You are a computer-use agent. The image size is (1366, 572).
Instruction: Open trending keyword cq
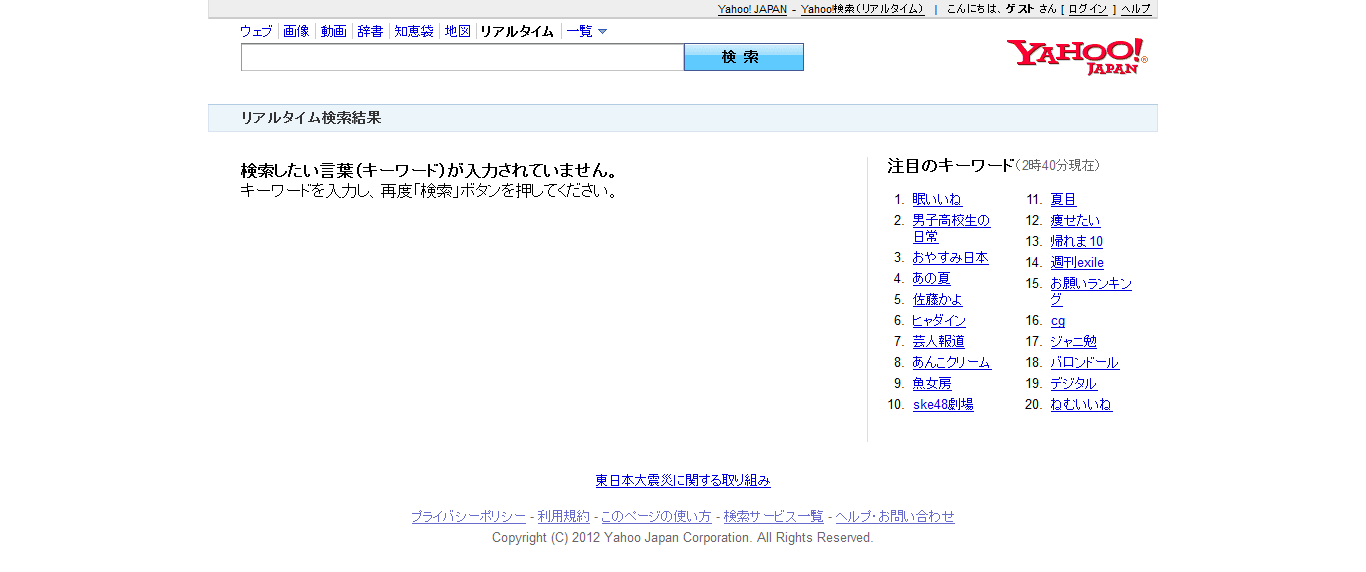pyautogui.click(x=1058, y=321)
